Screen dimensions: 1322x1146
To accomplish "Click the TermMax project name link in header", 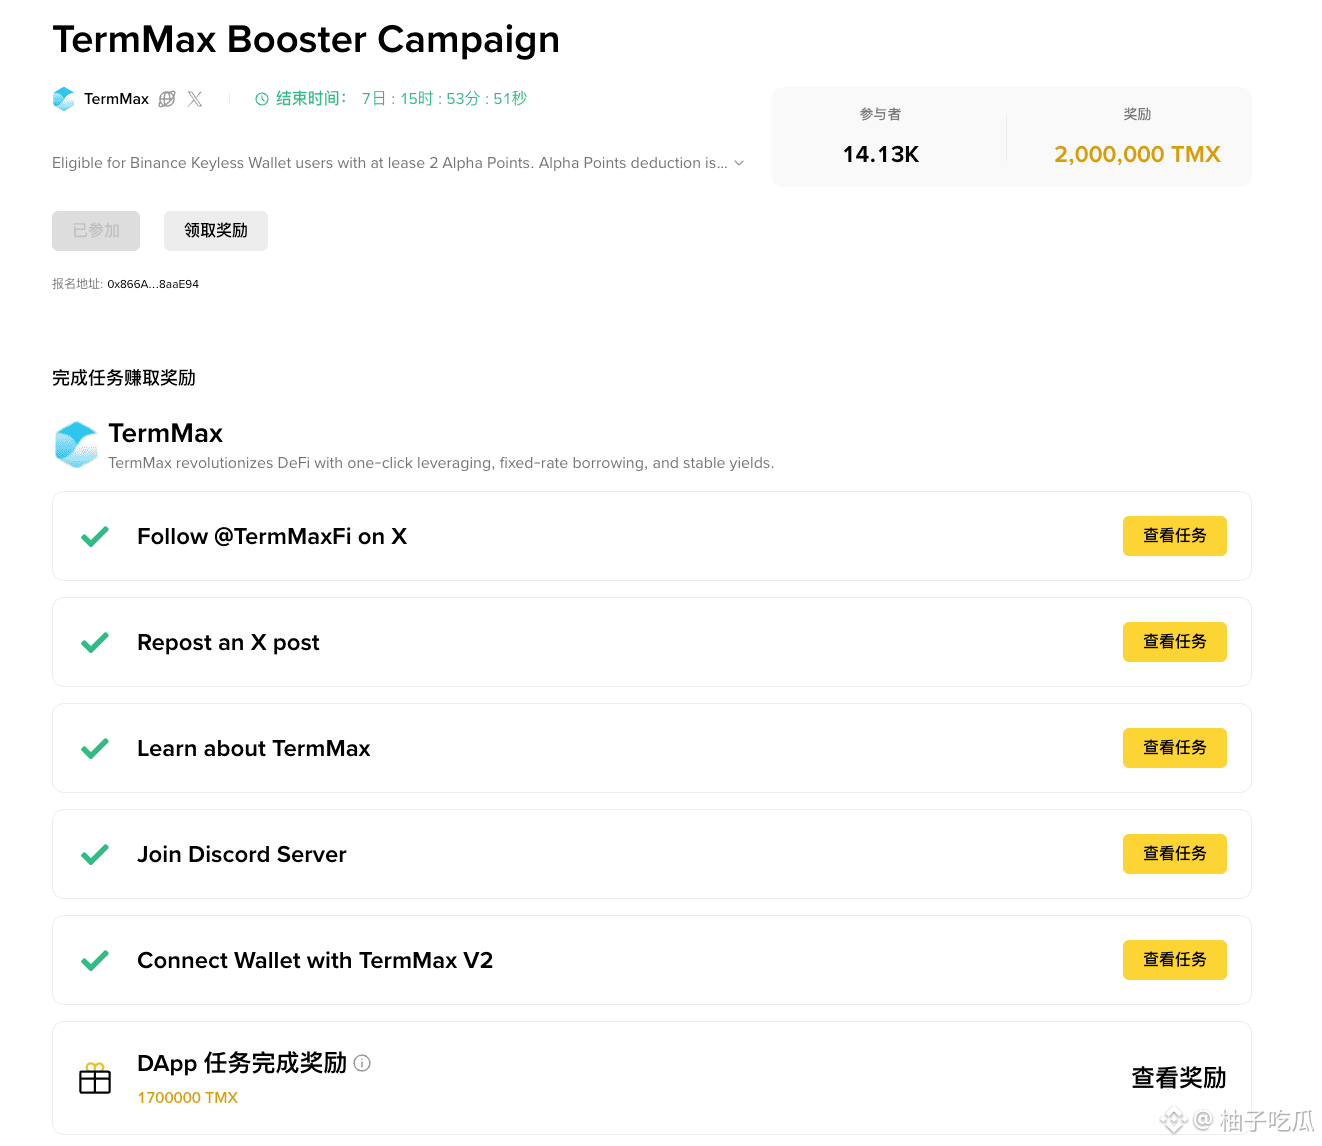I will [116, 99].
